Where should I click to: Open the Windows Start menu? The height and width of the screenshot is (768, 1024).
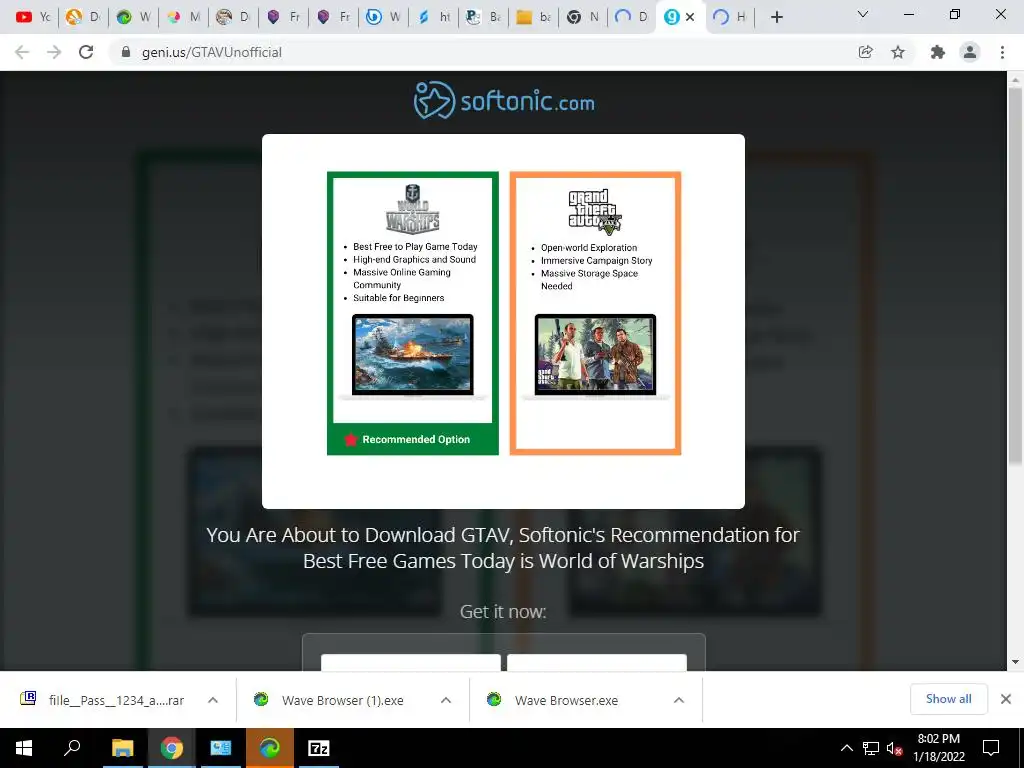click(x=24, y=748)
